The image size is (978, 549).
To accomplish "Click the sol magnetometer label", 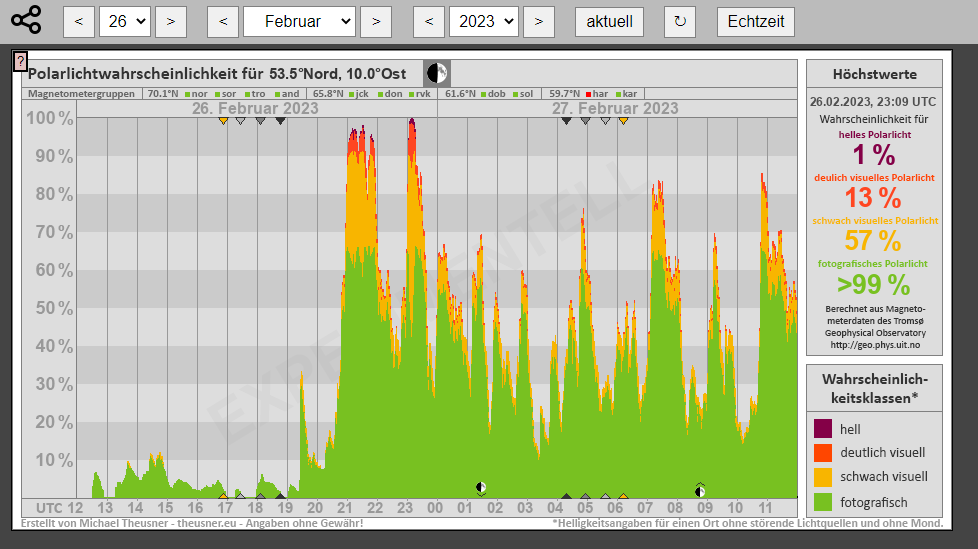I will click(526, 94).
